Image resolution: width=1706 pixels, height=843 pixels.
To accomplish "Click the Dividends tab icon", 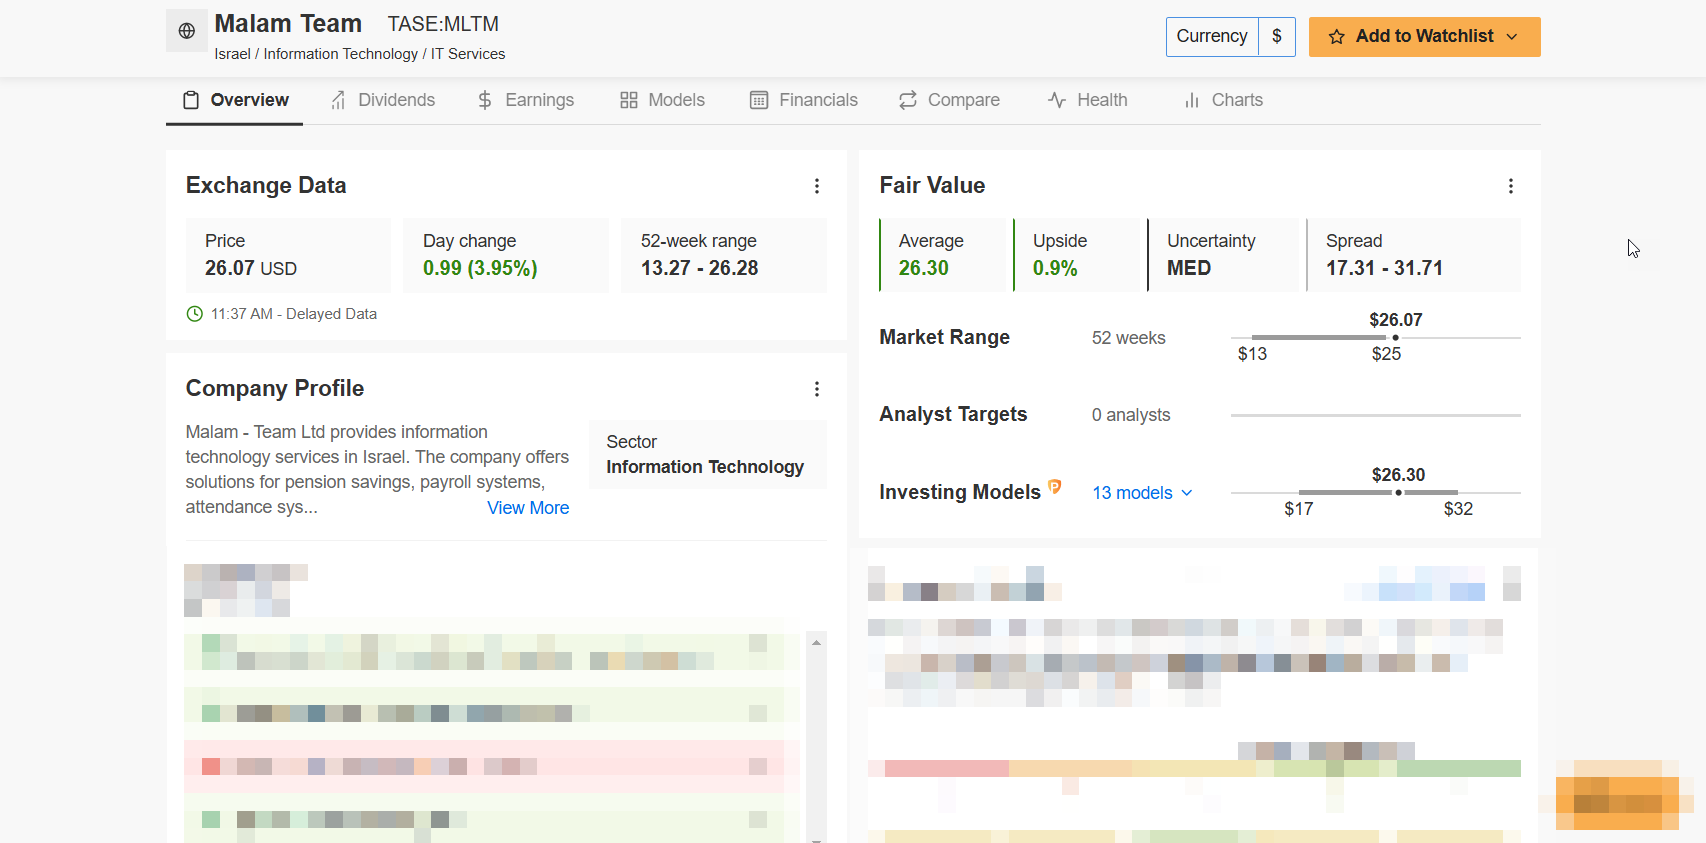I will [x=339, y=100].
